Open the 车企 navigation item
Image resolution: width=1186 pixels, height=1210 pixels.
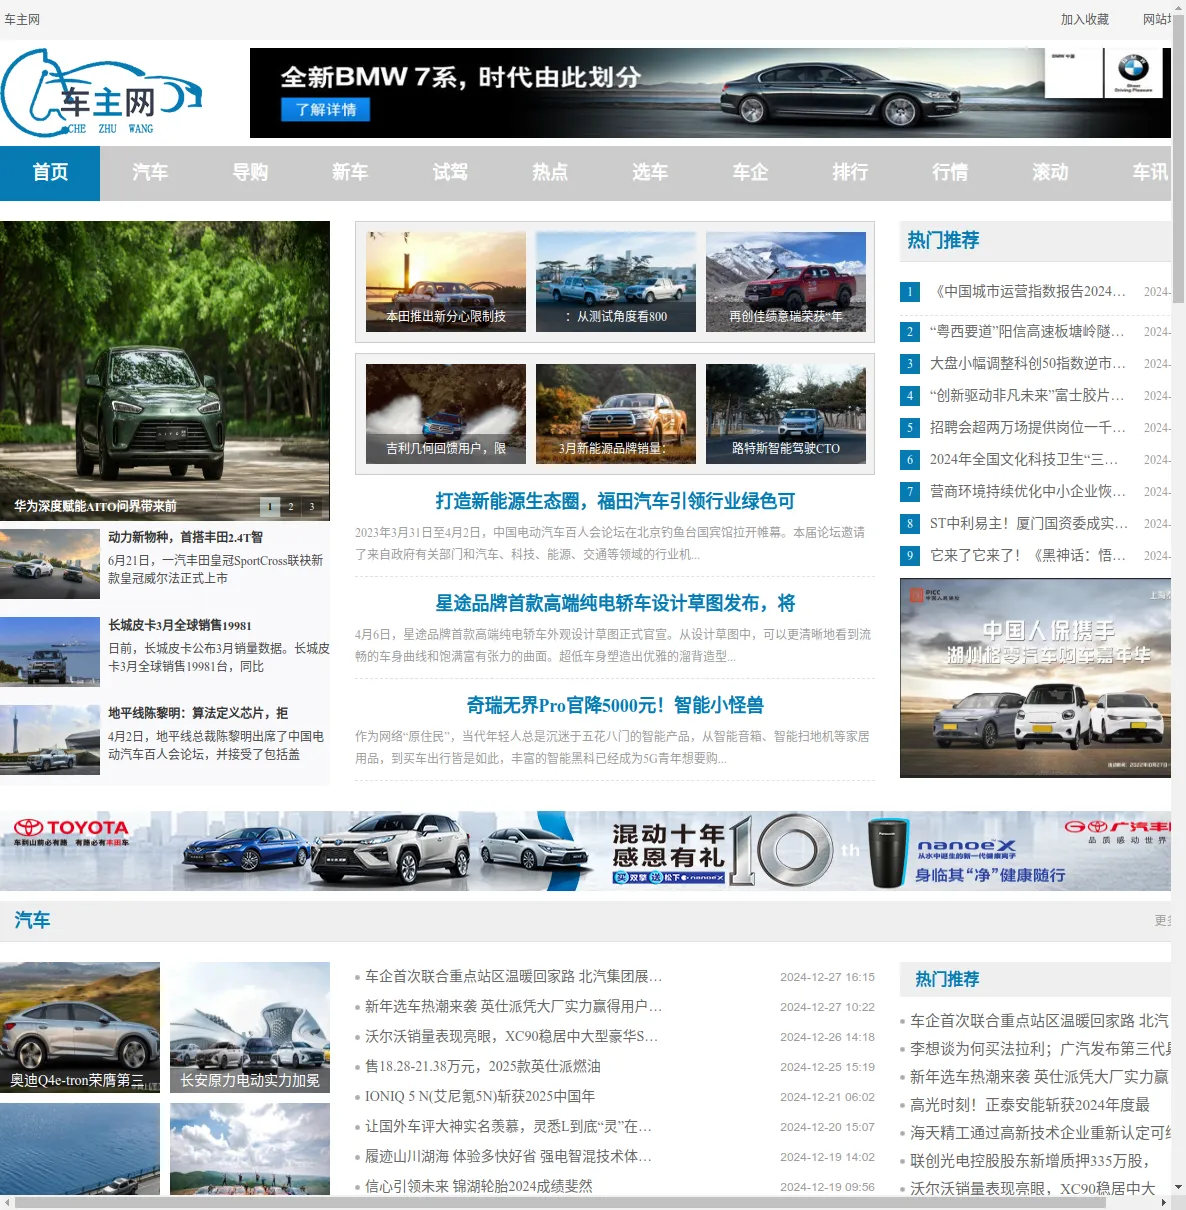(750, 173)
